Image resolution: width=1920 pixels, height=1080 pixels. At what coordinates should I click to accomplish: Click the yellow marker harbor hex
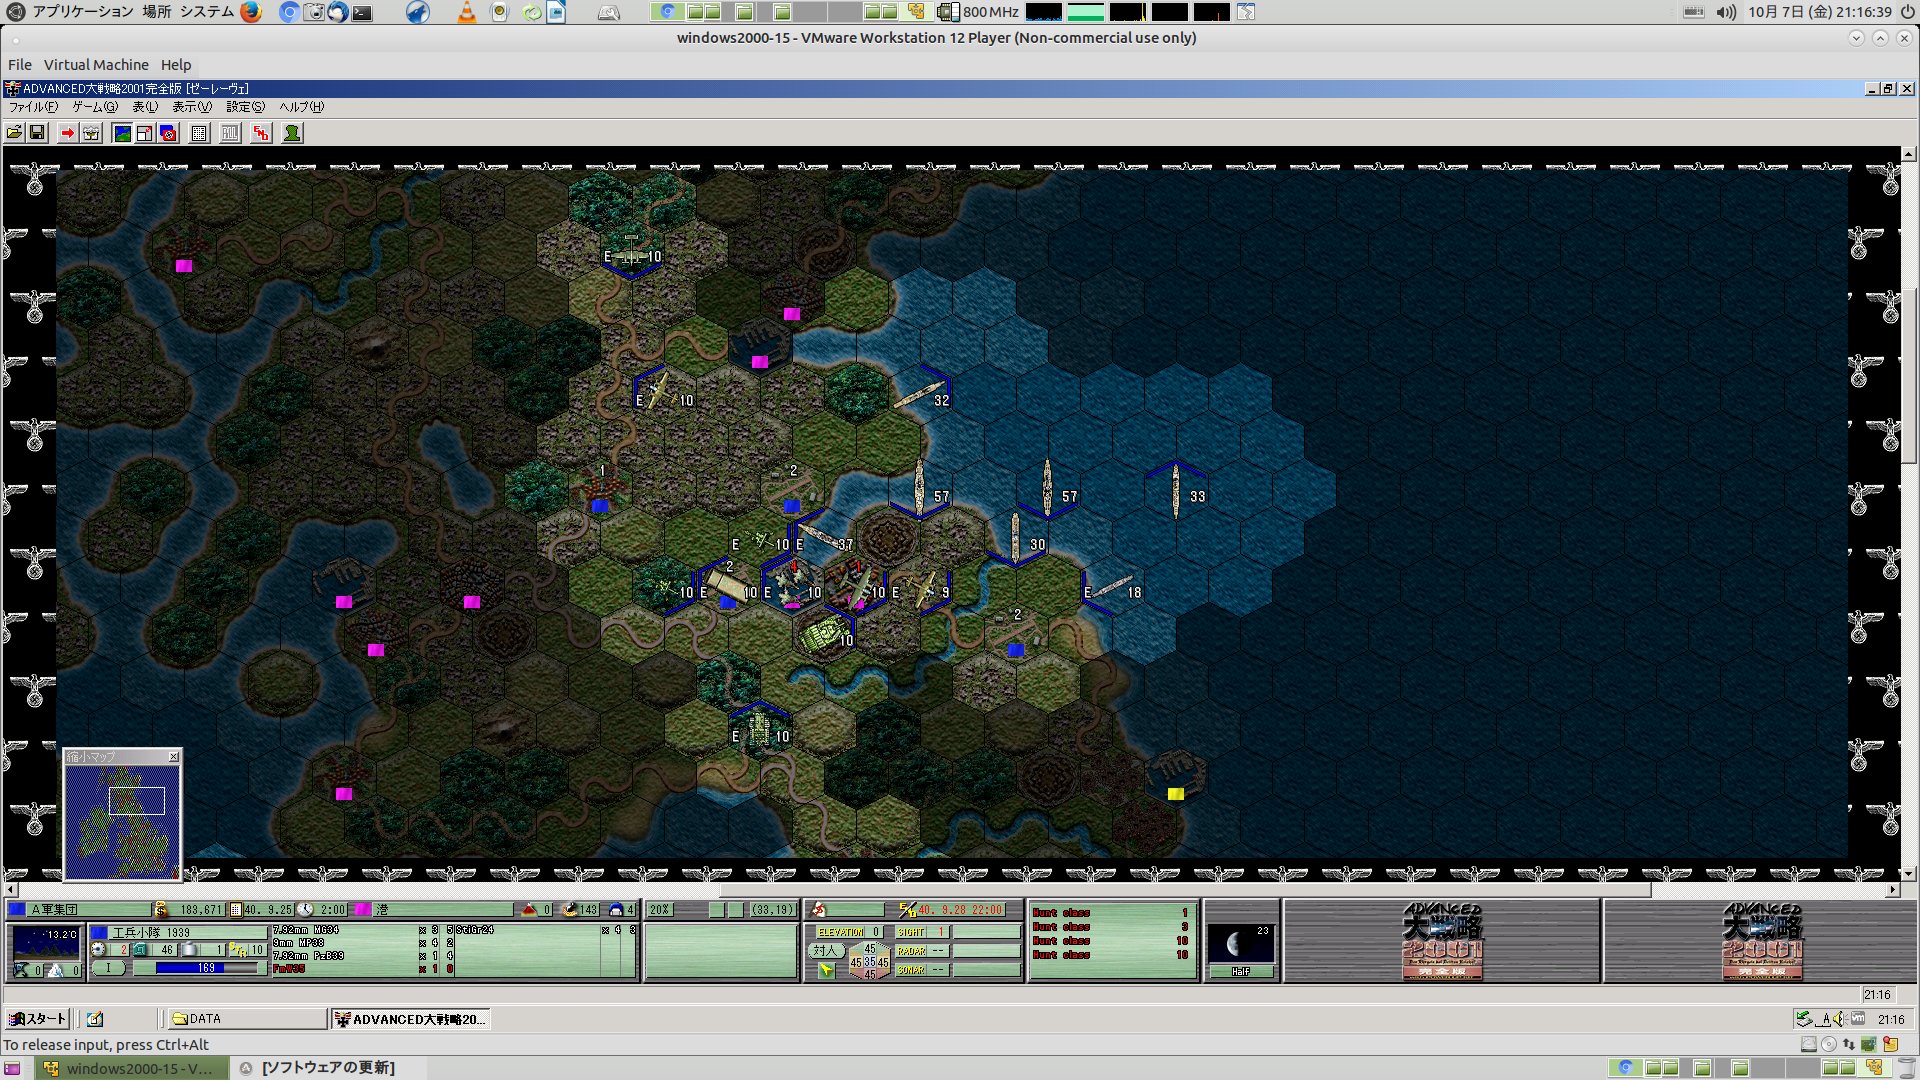[x=1176, y=778]
